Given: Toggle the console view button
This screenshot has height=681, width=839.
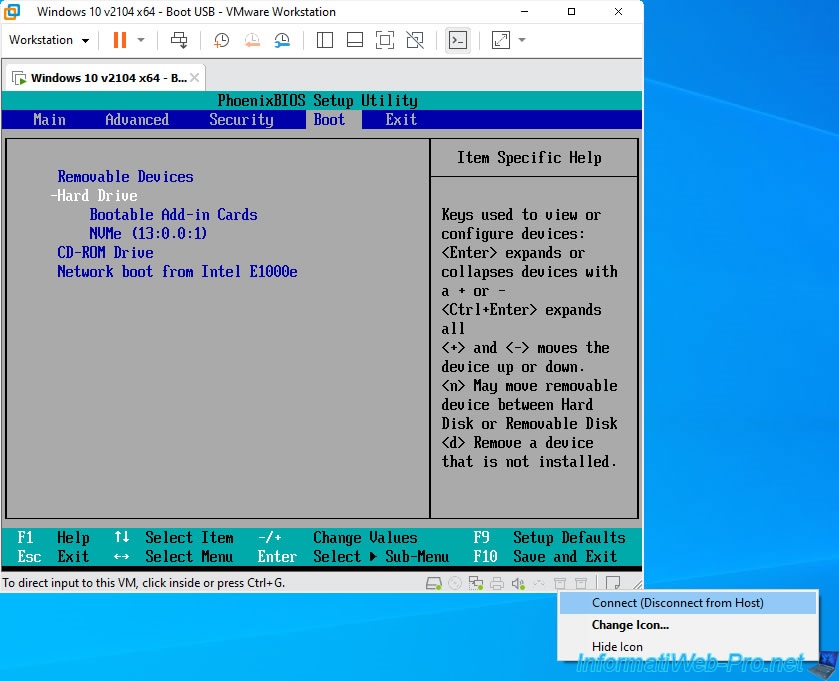Looking at the screenshot, I should [x=457, y=40].
